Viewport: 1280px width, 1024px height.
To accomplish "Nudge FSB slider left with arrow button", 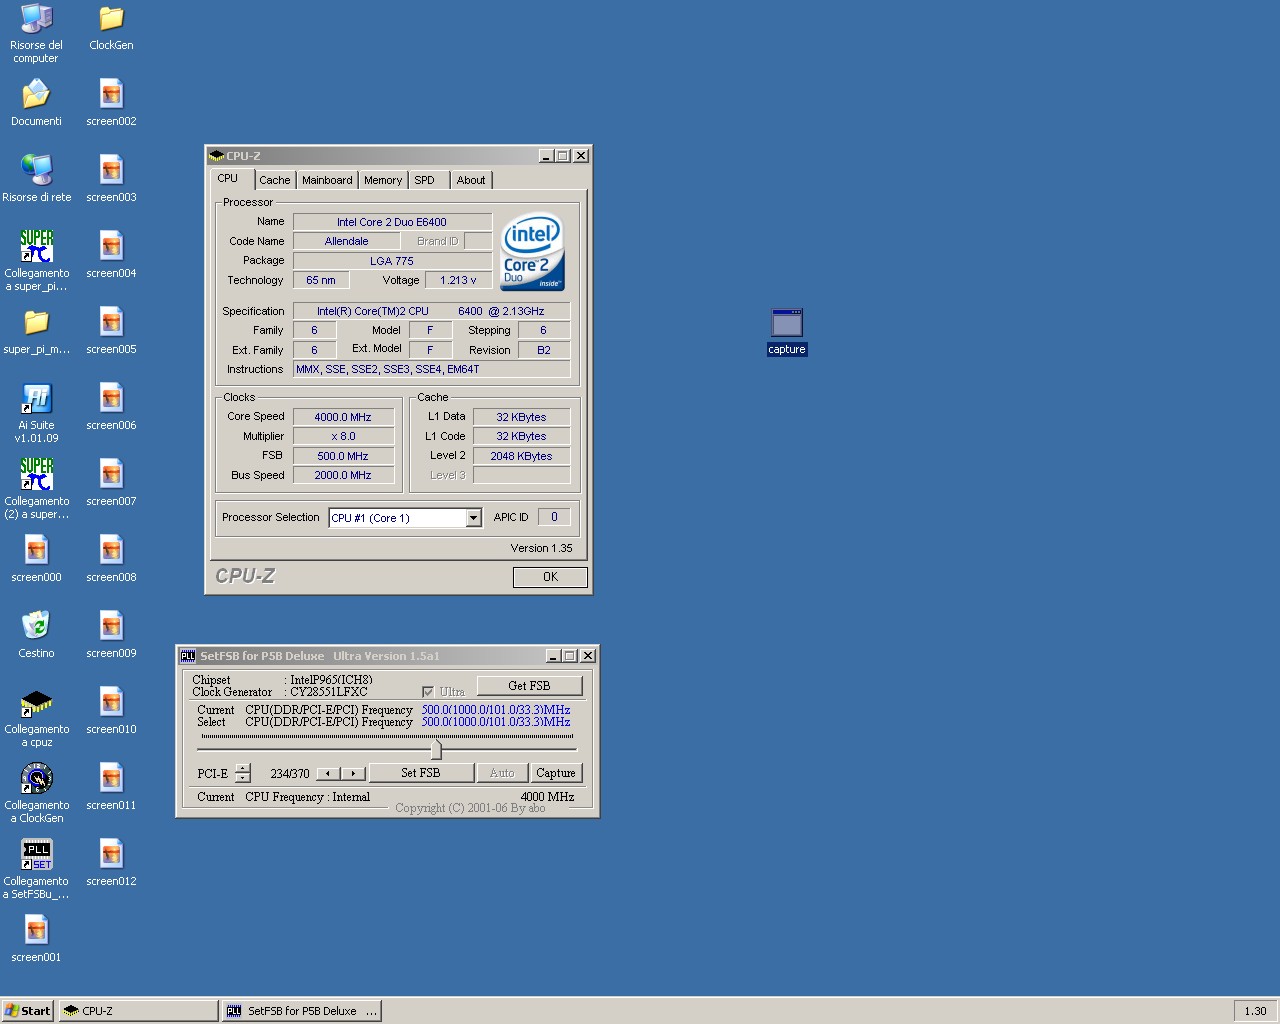I will tap(328, 773).
